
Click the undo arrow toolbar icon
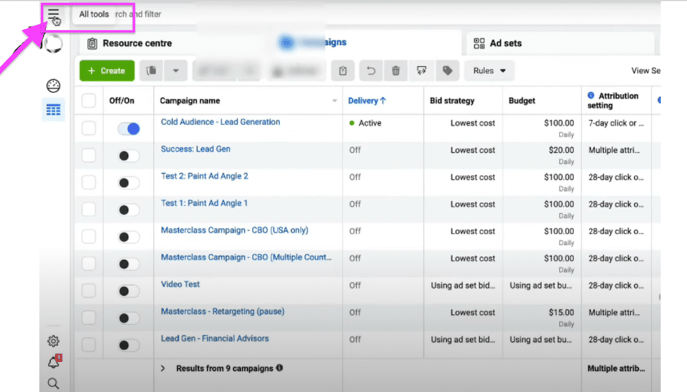(371, 71)
